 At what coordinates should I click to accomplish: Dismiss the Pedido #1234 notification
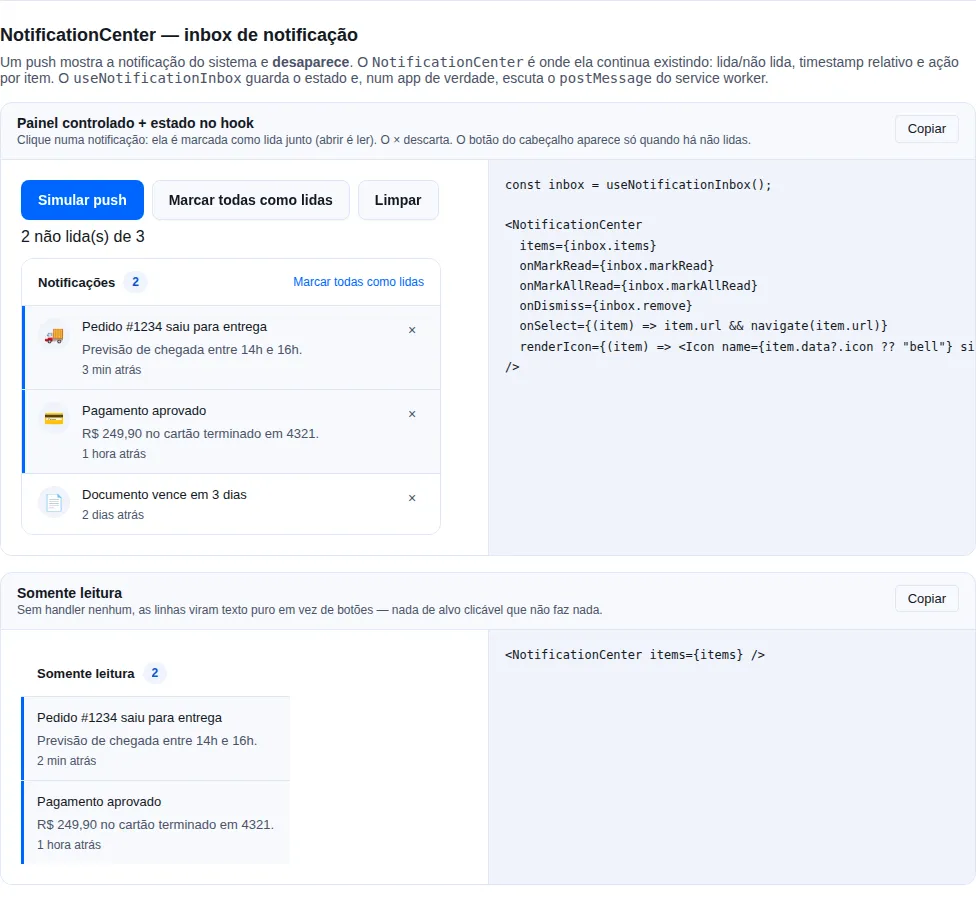[412, 330]
